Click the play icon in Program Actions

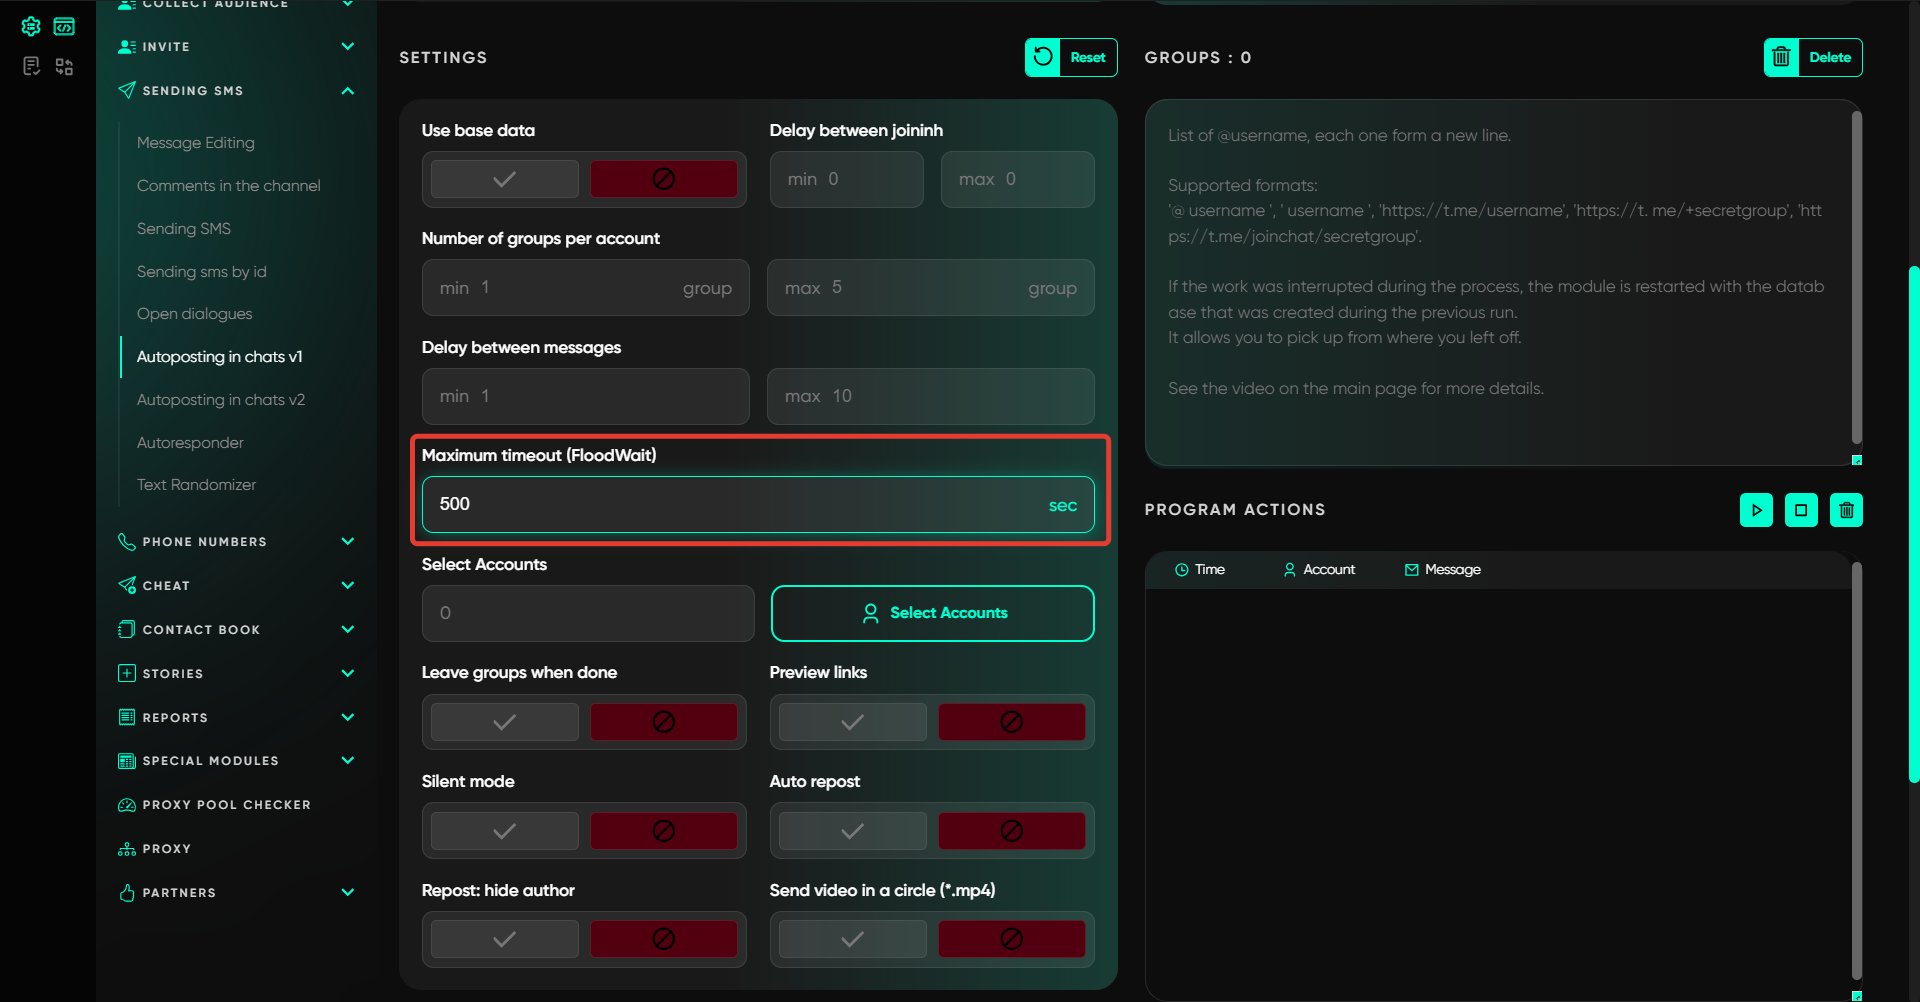(1756, 510)
